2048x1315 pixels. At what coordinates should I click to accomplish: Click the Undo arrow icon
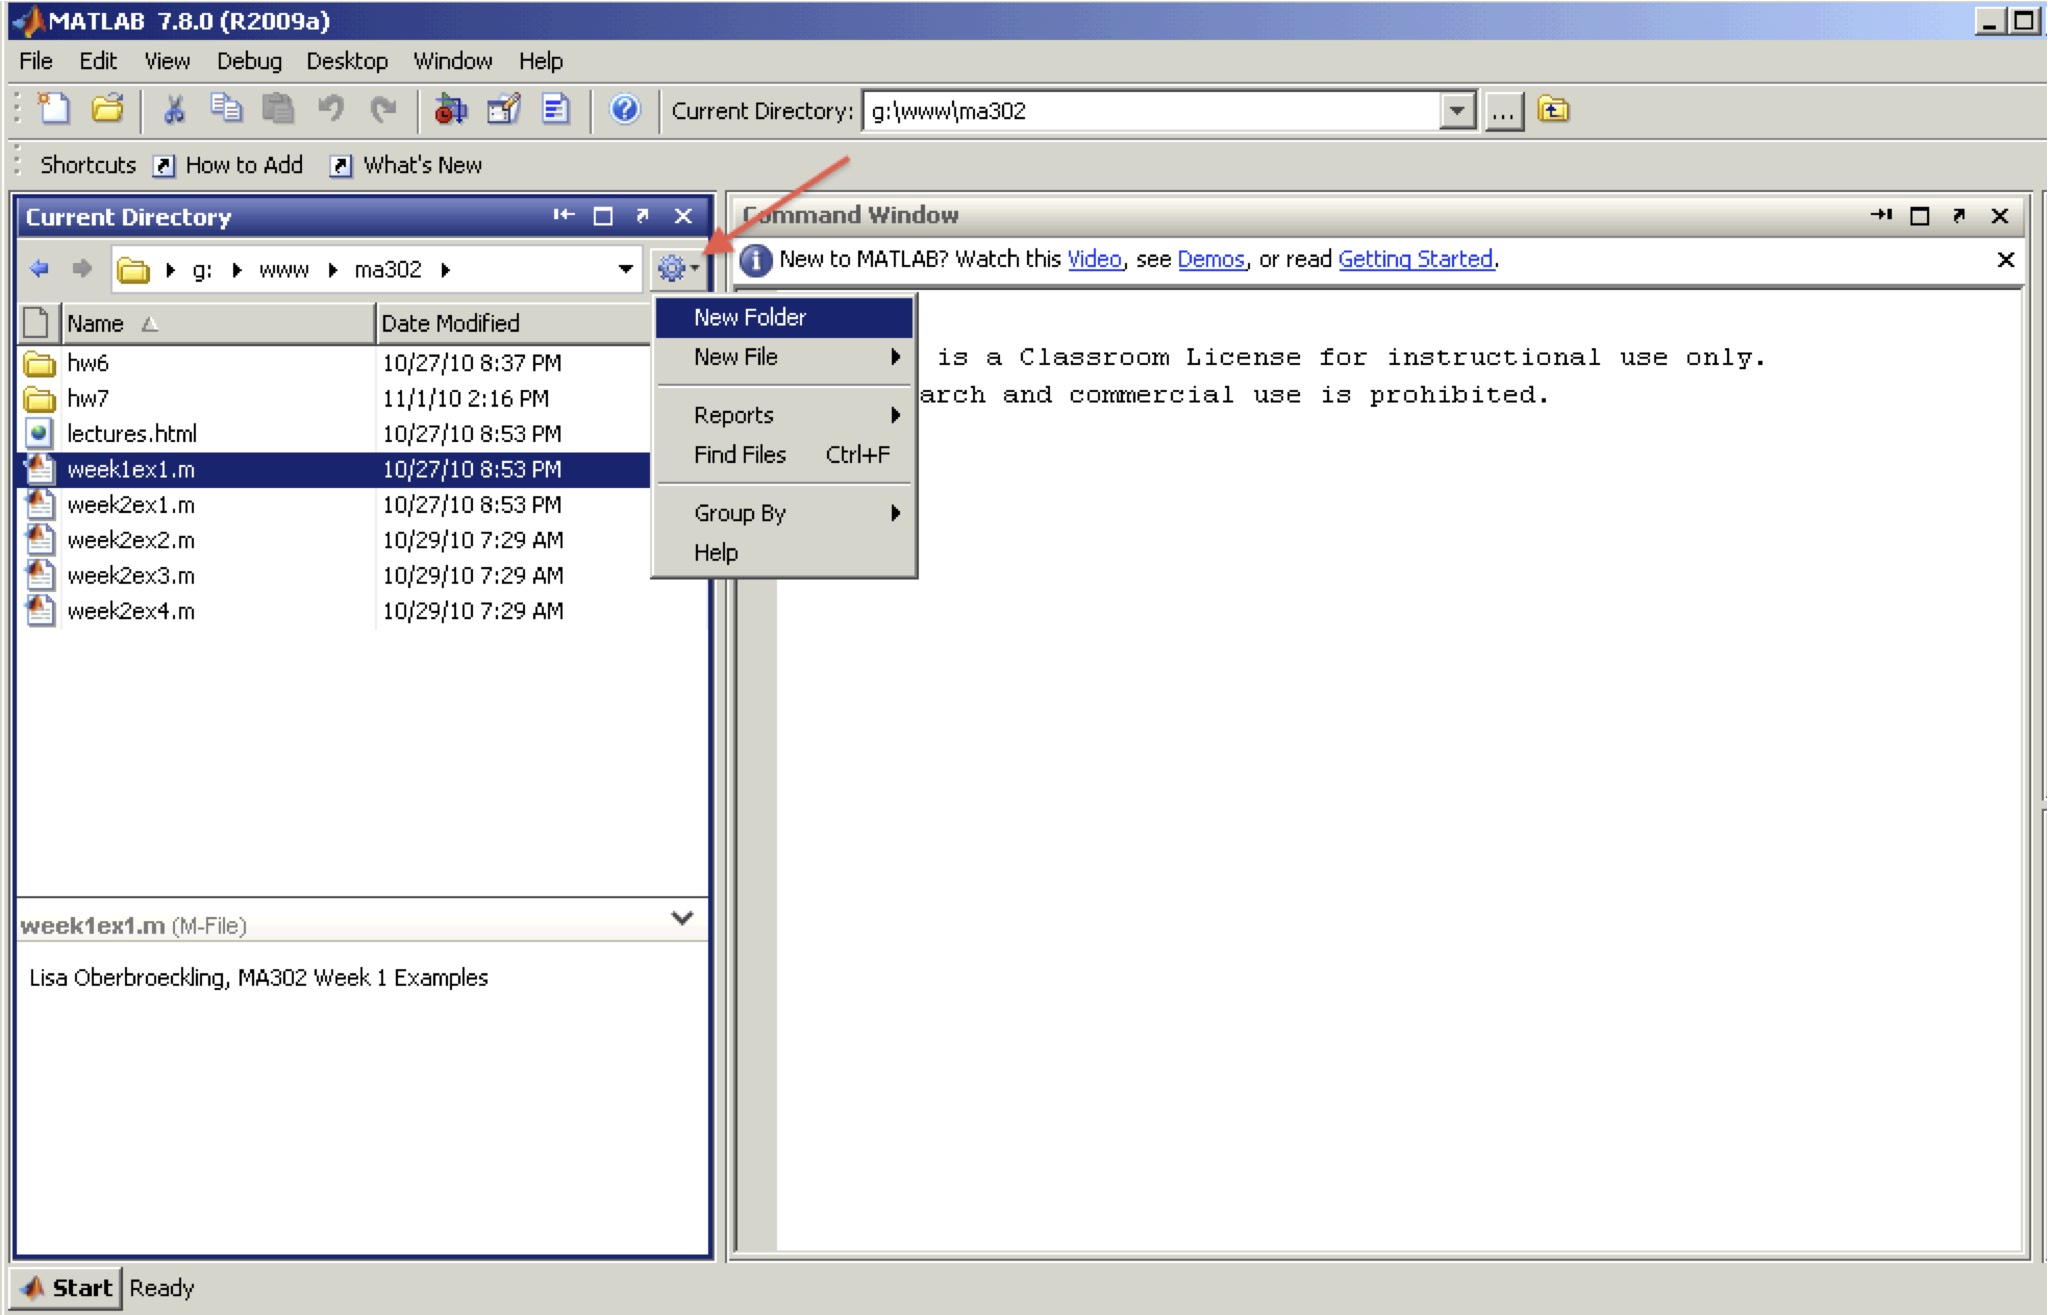[331, 109]
